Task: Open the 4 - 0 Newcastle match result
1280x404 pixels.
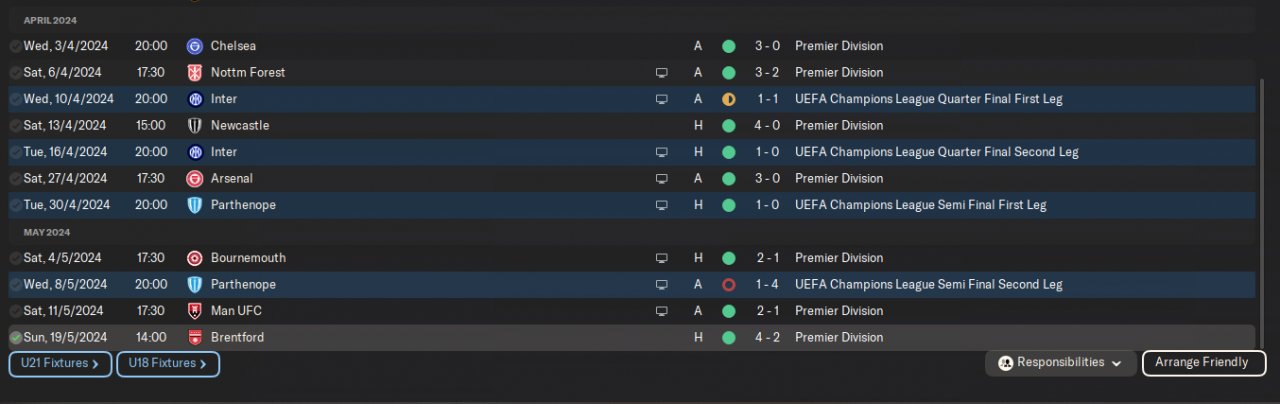Action: (768, 126)
